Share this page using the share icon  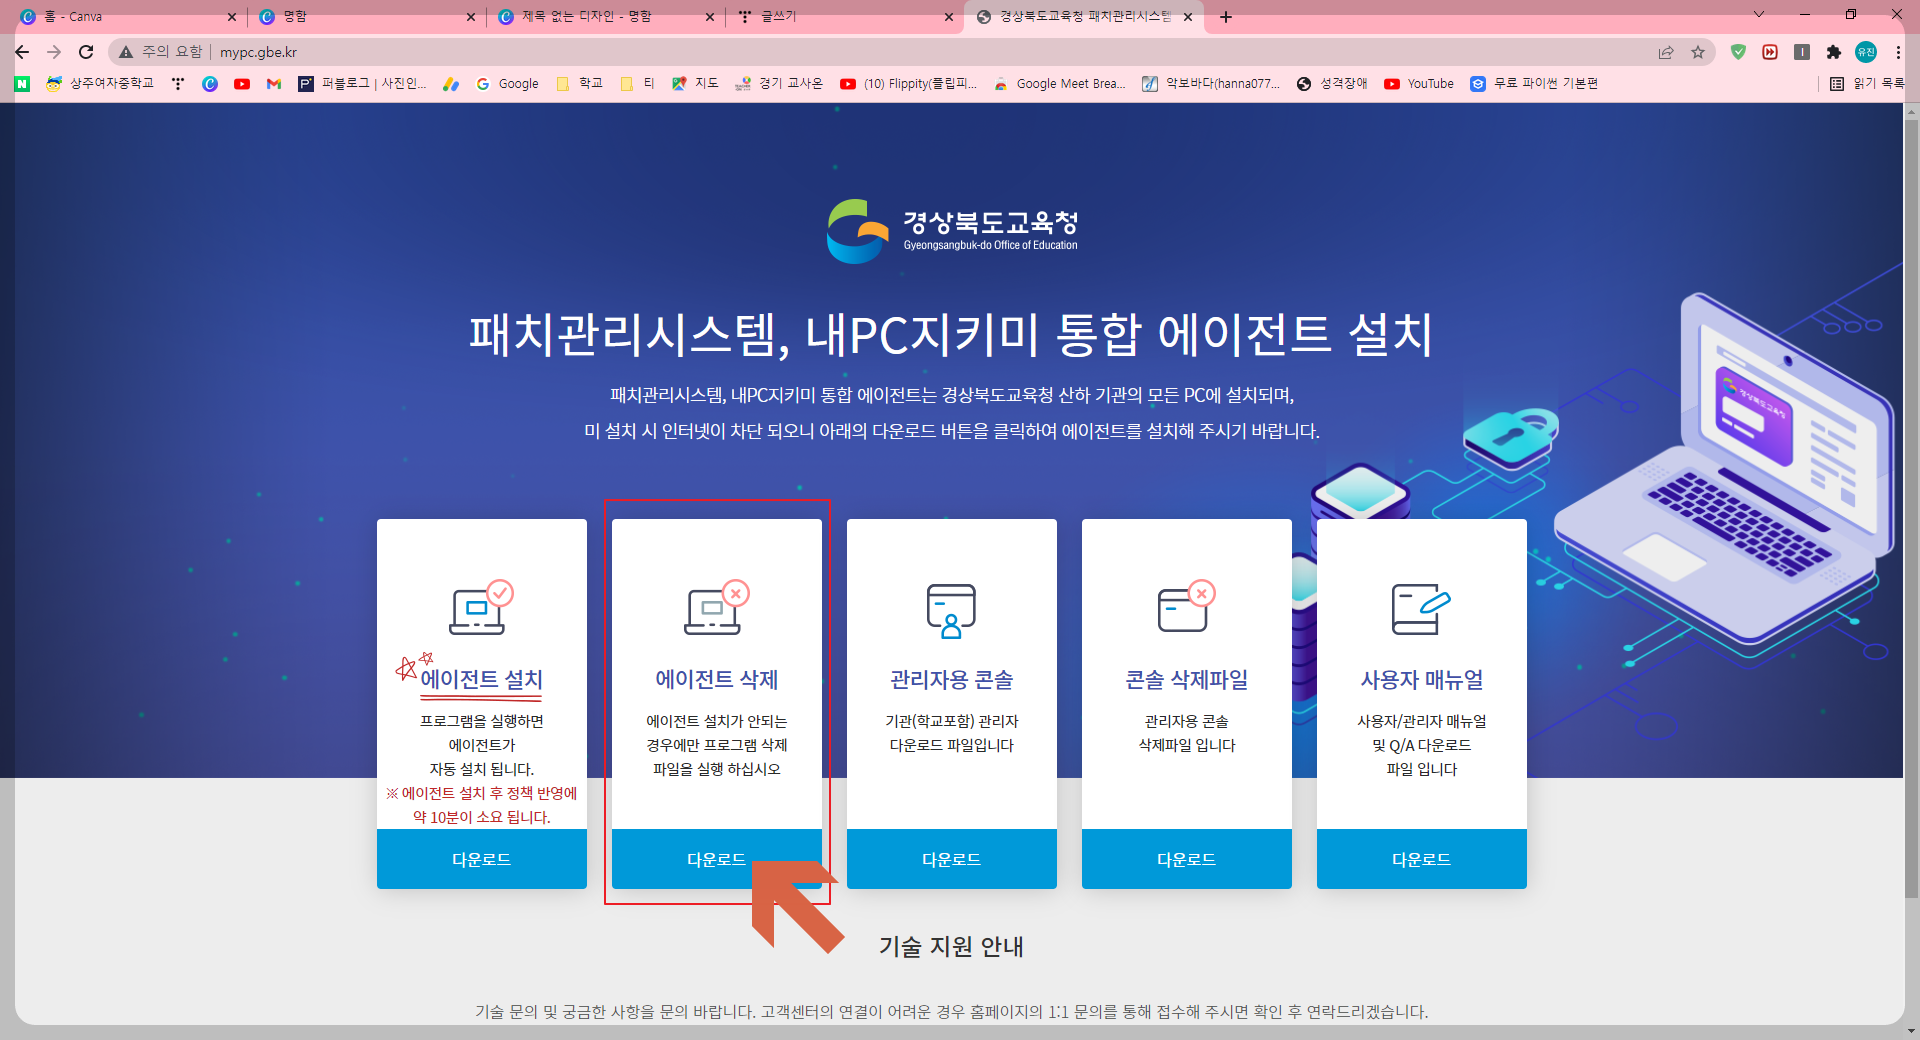coord(1666,52)
